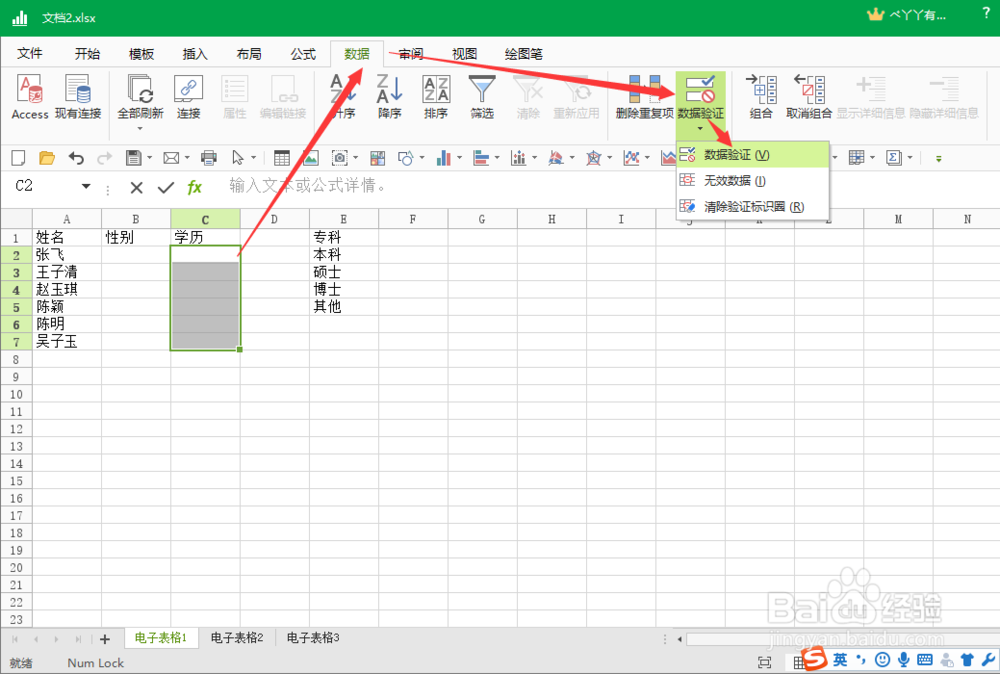The height and width of the screenshot is (674, 1000).
Task: Click the help question mark icon
Action: [986, 14]
